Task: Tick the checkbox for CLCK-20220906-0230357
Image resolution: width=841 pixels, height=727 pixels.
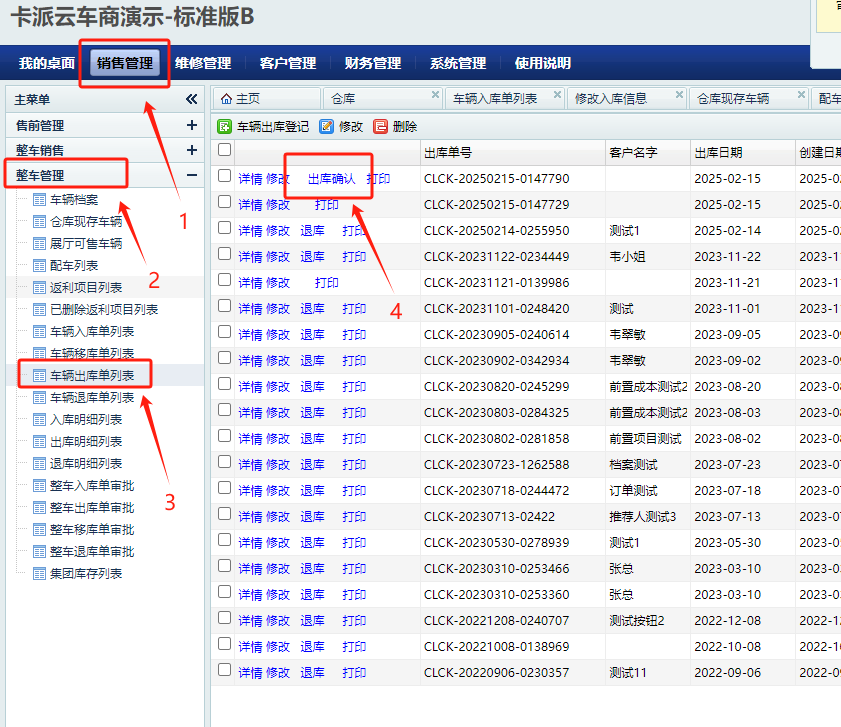Action: (x=225, y=671)
